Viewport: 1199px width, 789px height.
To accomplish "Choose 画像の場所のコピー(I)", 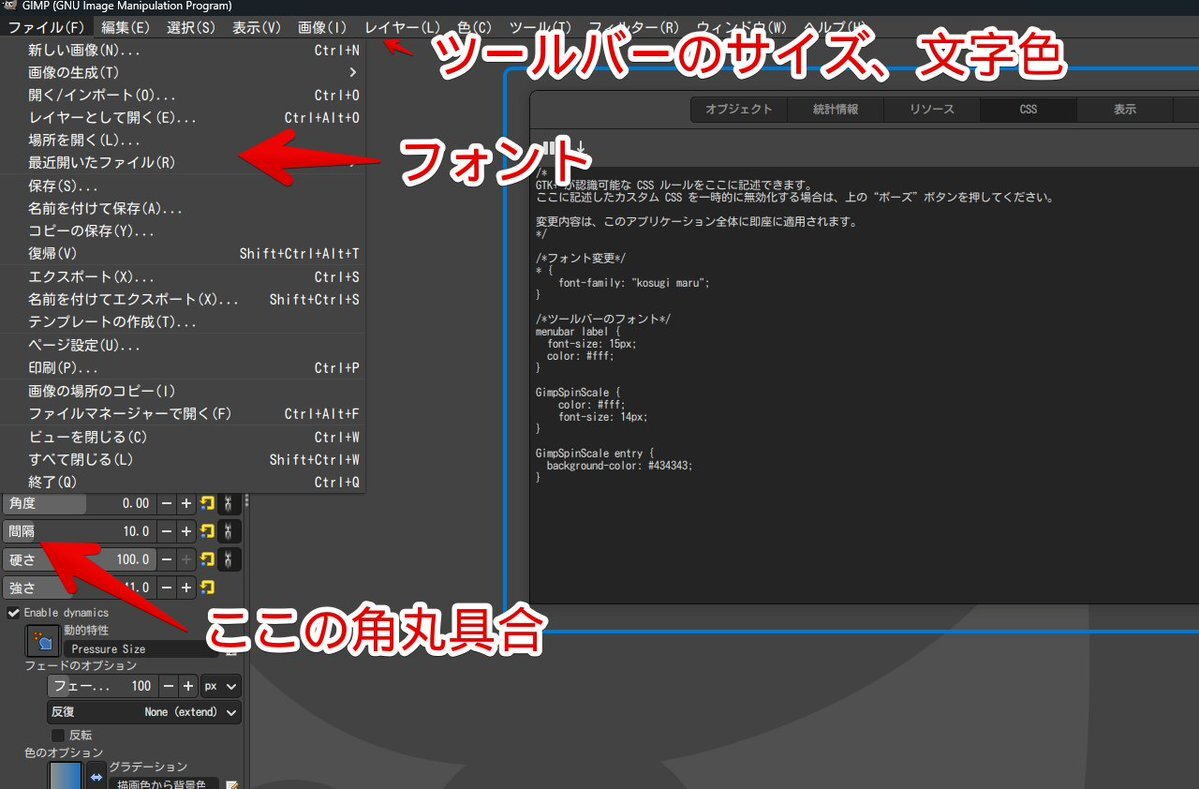I will point(184,391).
